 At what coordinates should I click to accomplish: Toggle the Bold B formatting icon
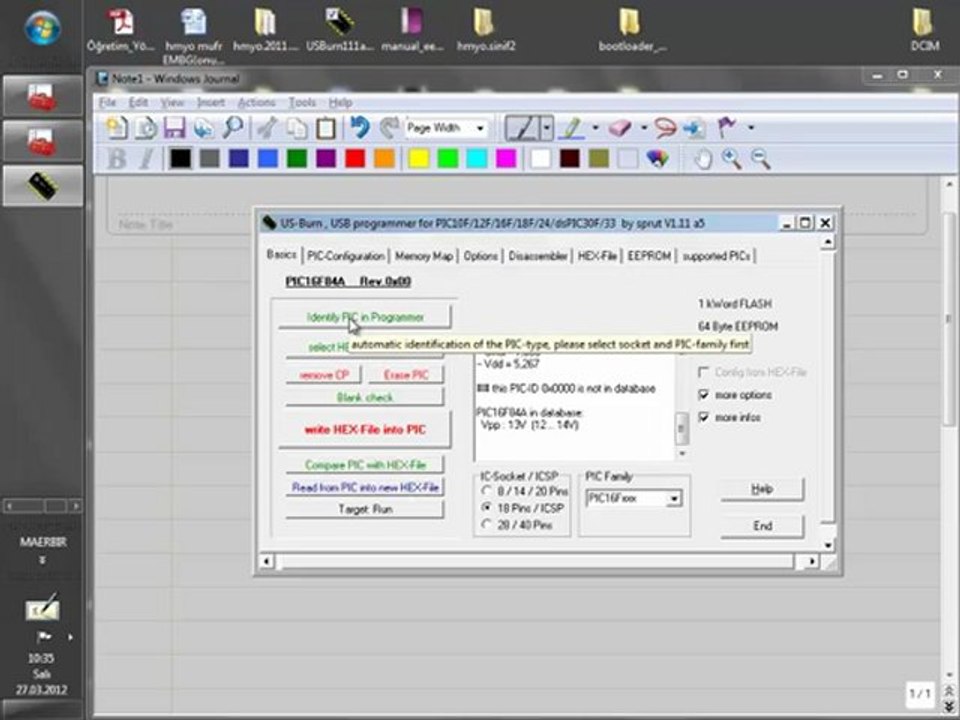click(116, 159)
